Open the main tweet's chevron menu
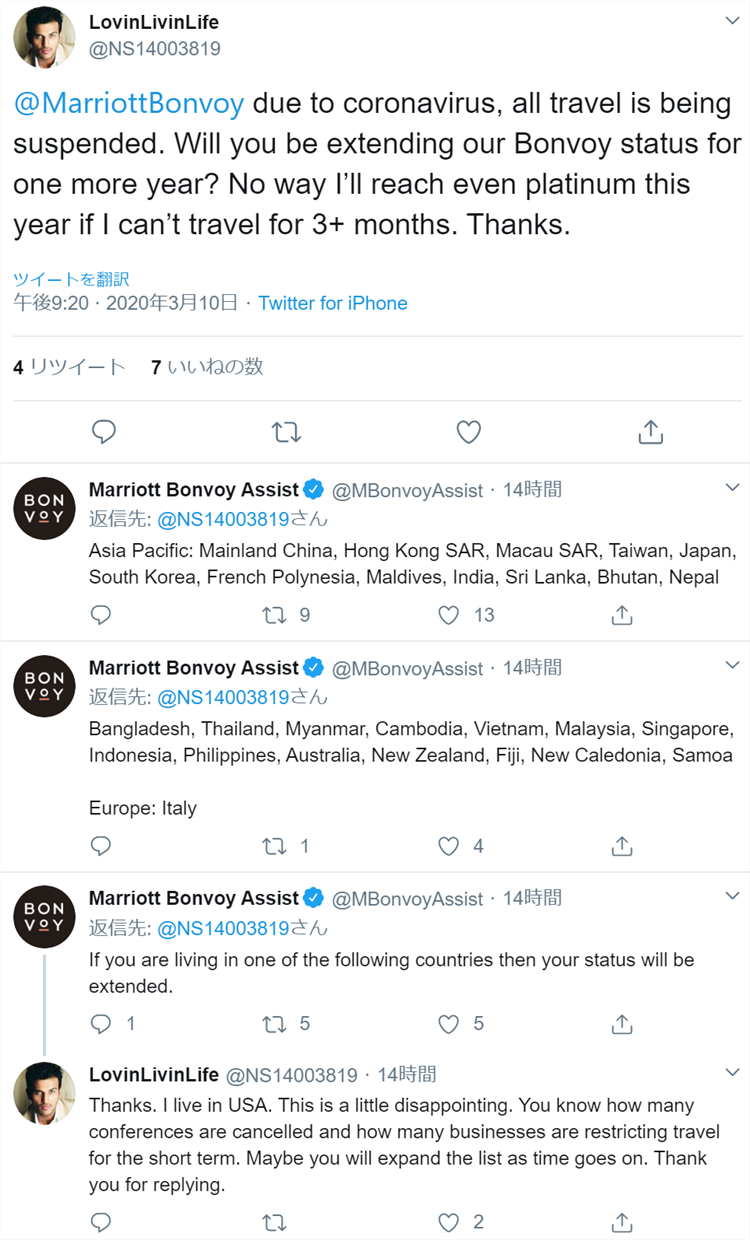This screenshot has width=750, height=1240. (x=731, y=20)
